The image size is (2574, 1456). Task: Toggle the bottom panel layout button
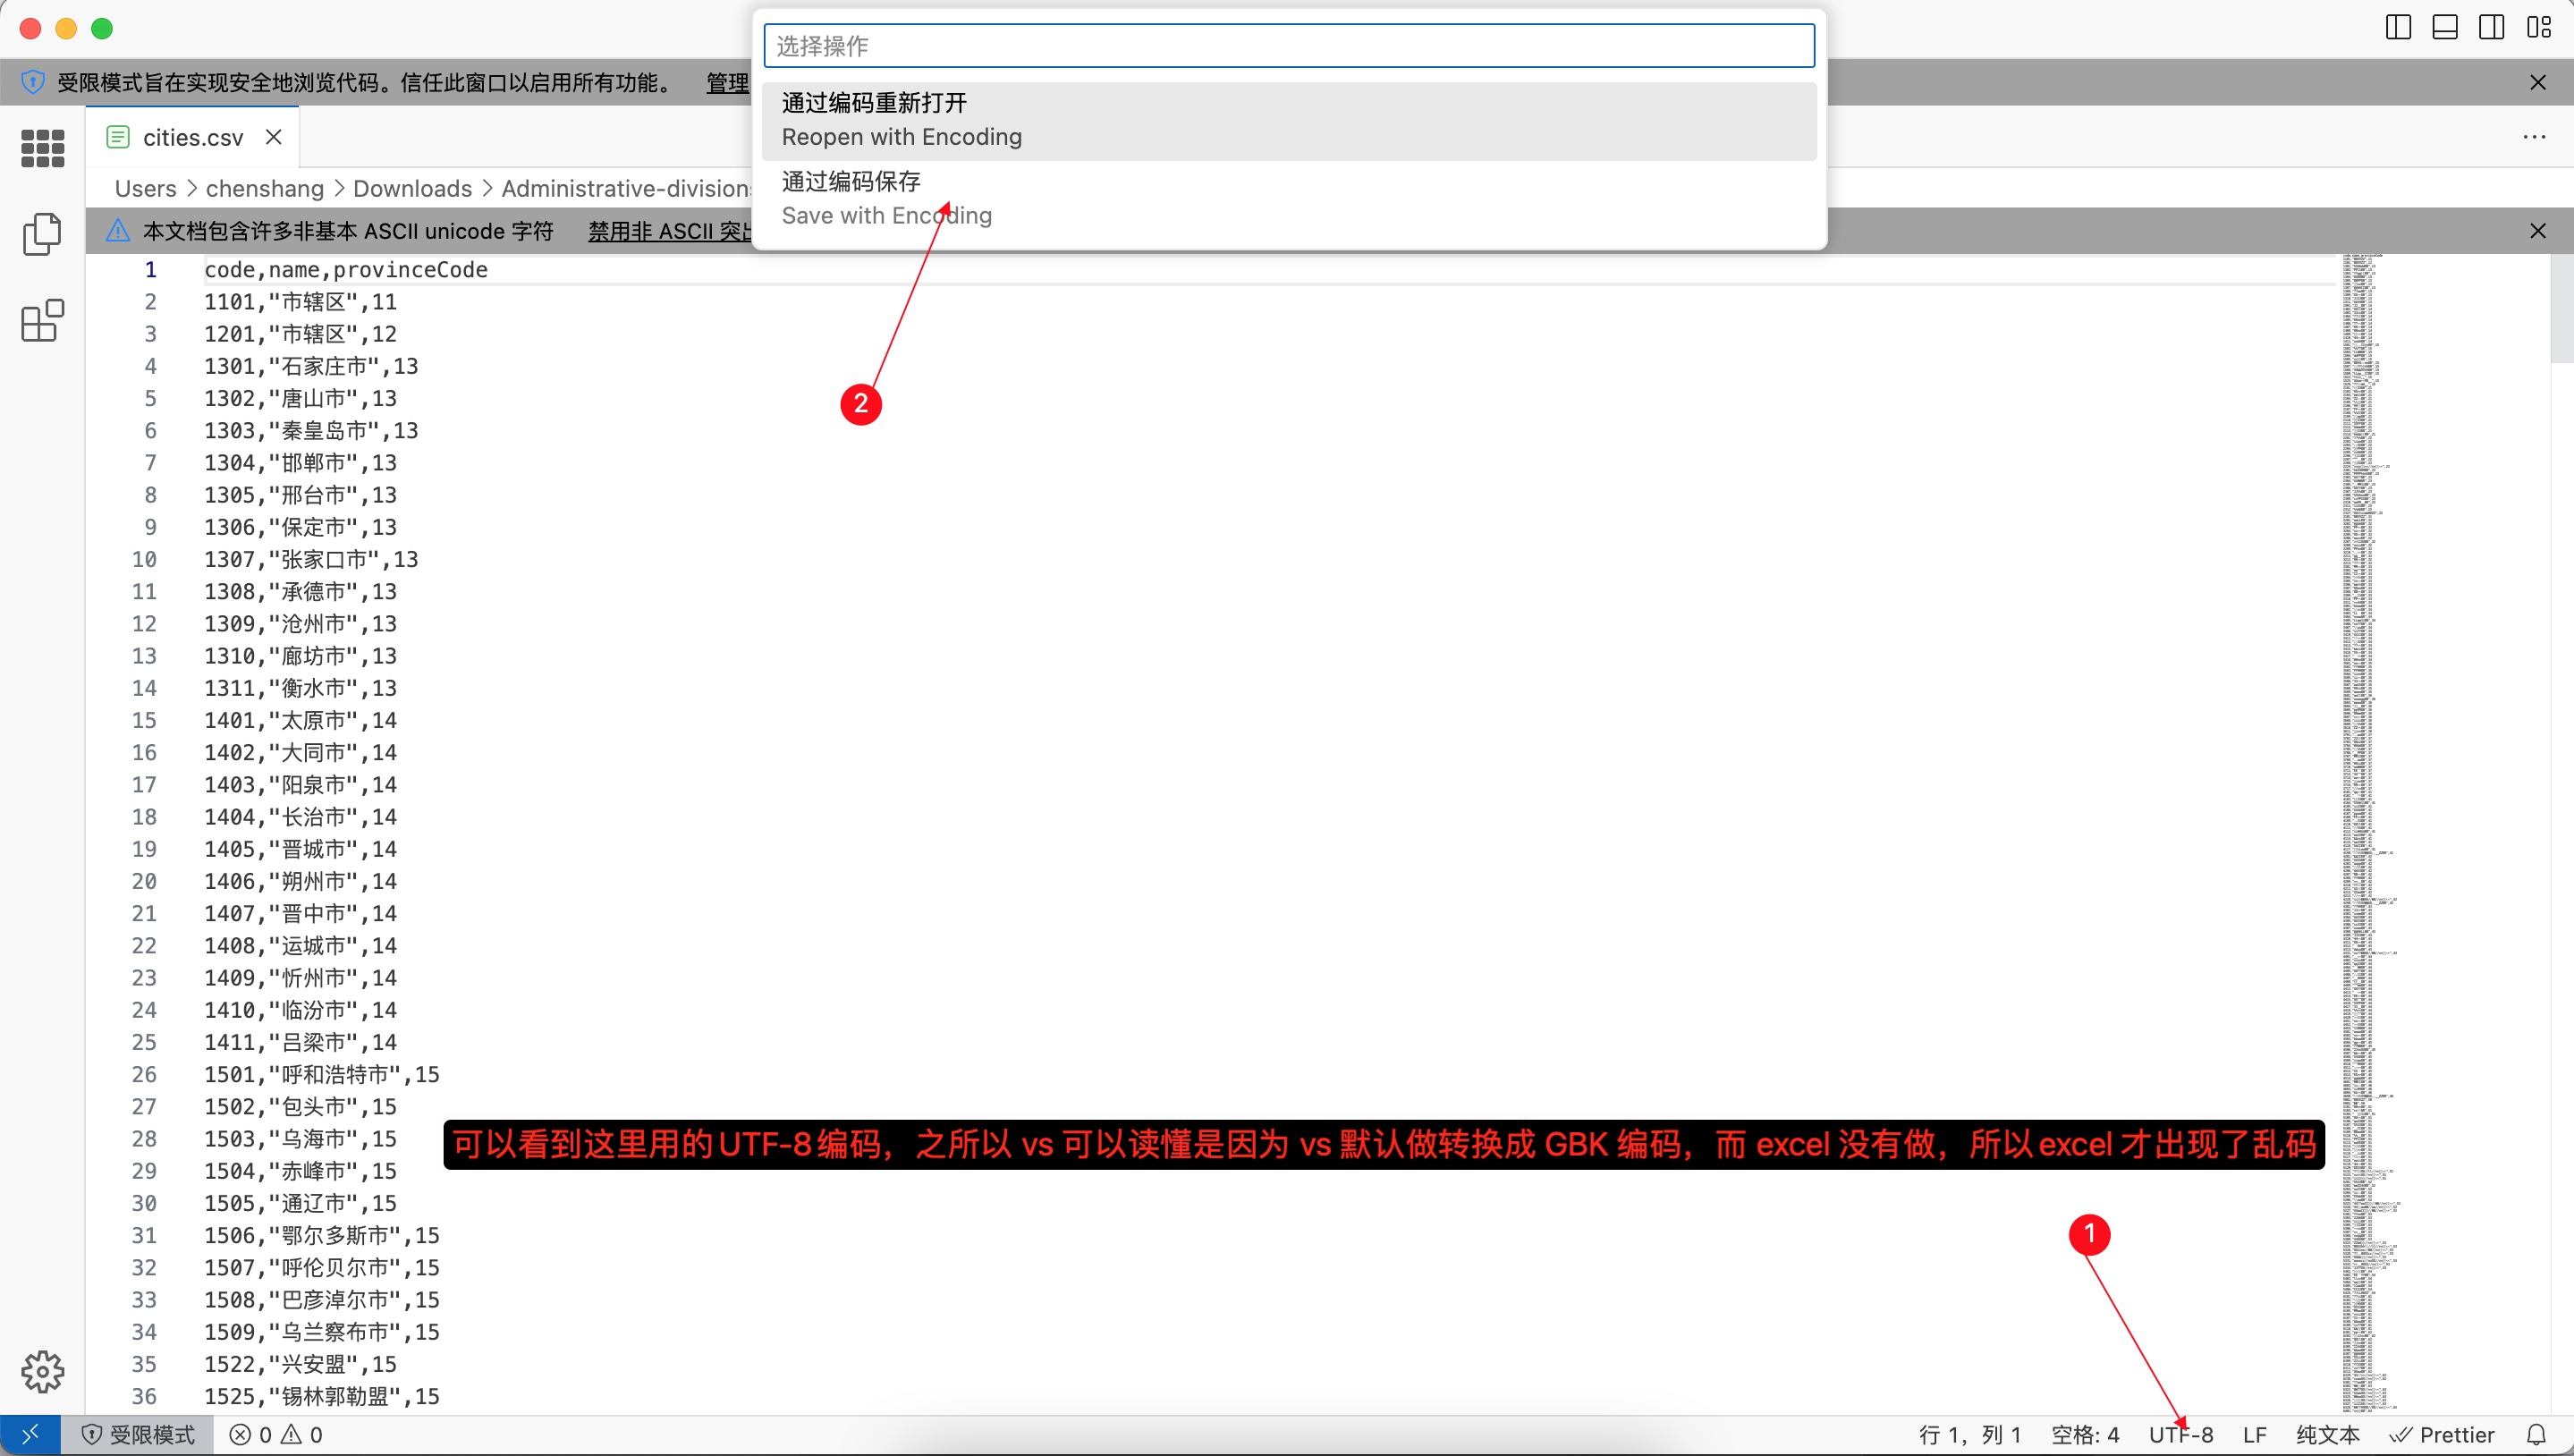[2445, 28]
